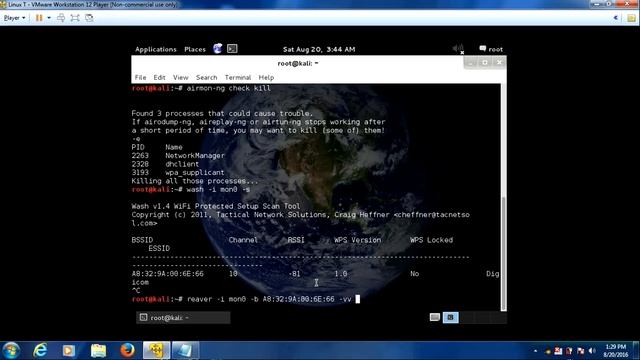Collapse VMware device toolbar chevron
Viewport: 640px width, 360px height.
(x=616, y=18)
